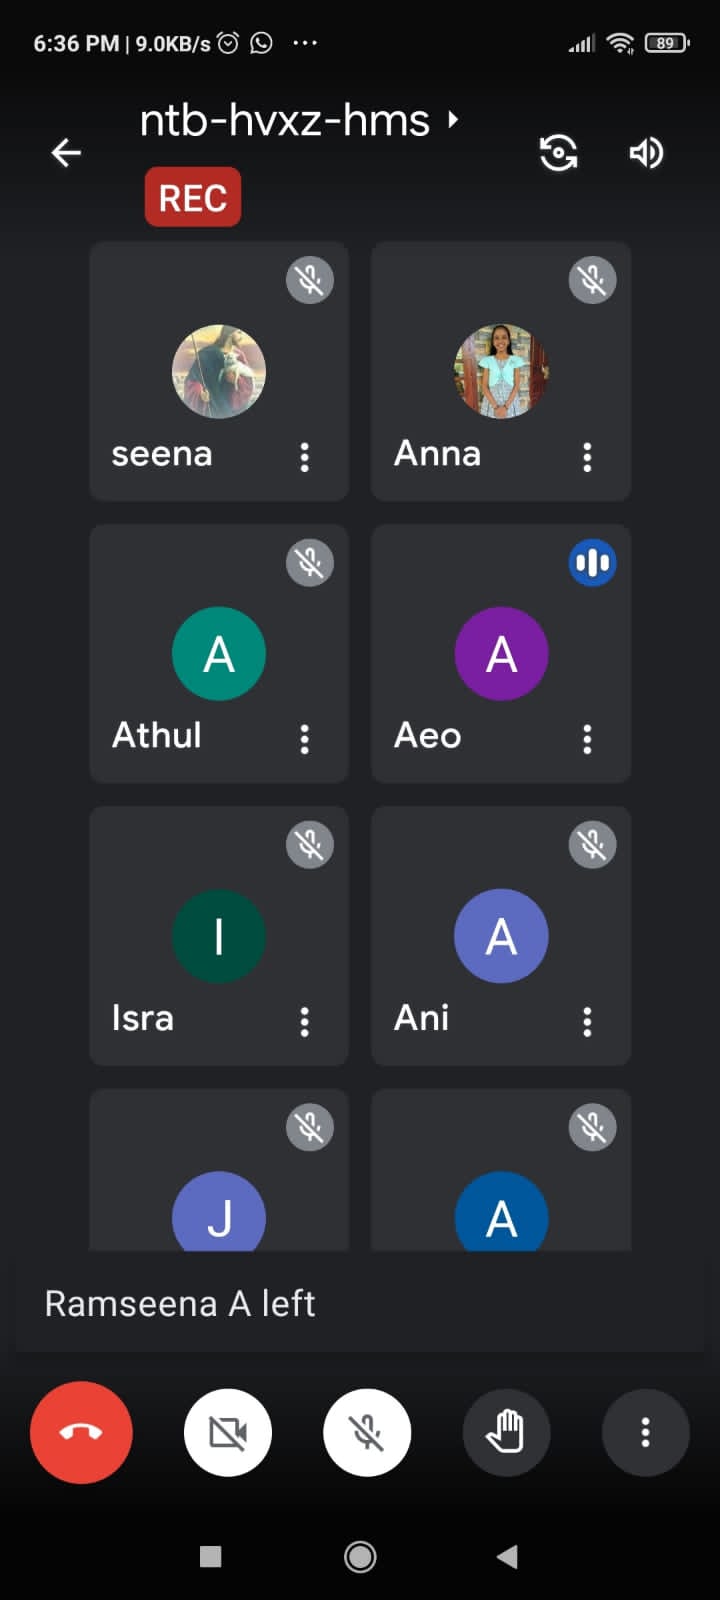Screen dimensions: 720x1600
Task: Tap the speaker audio output icon
Action: point(646,153)
